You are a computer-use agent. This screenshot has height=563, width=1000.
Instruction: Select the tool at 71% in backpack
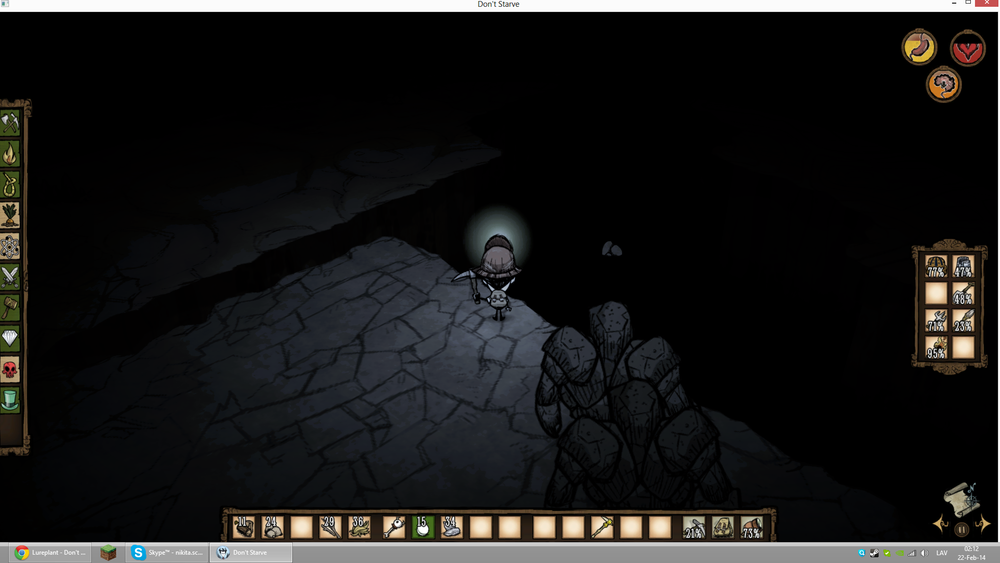[x=936, y=320]
